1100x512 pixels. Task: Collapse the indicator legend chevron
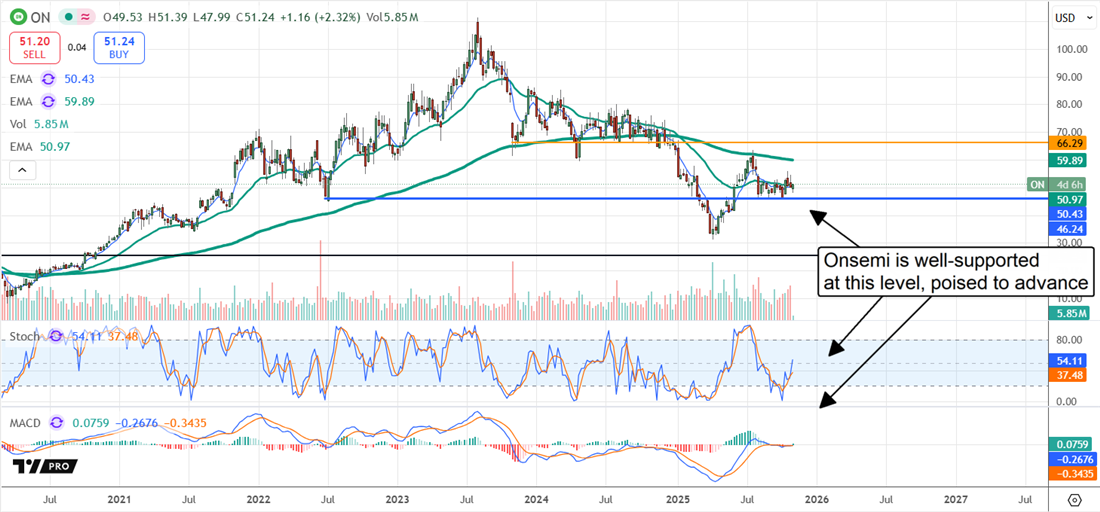pyautogui.click(x=21, y=169)
